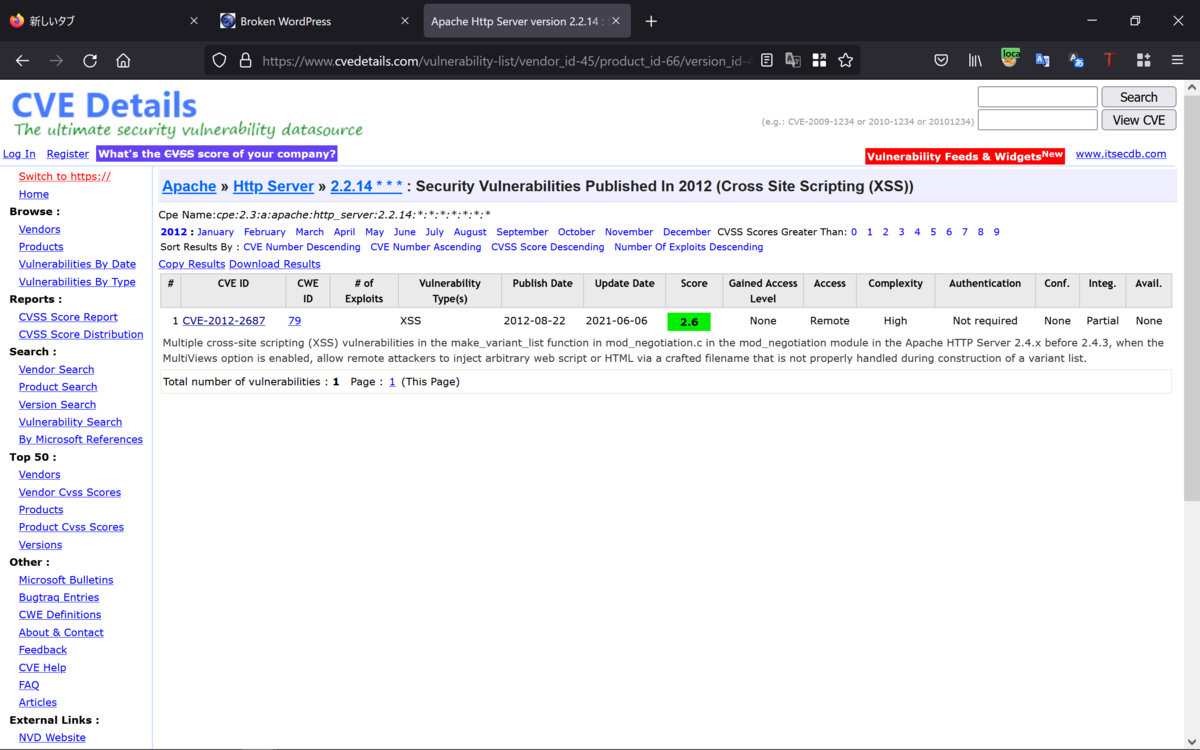Bookmark this page with the star icon
The height and width of the screenshot is (750, 1200).
(846, 60)
